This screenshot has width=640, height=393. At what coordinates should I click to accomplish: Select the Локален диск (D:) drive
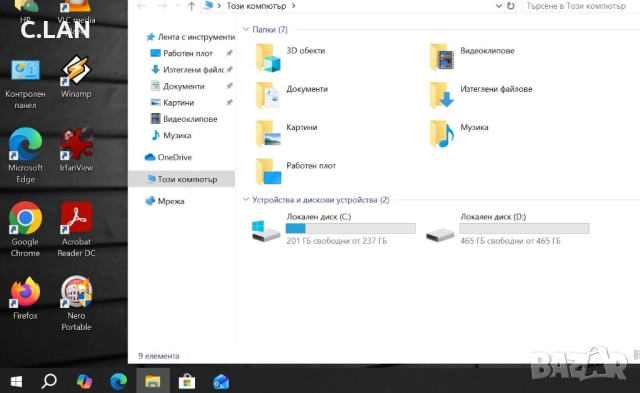tap(507, 229)
